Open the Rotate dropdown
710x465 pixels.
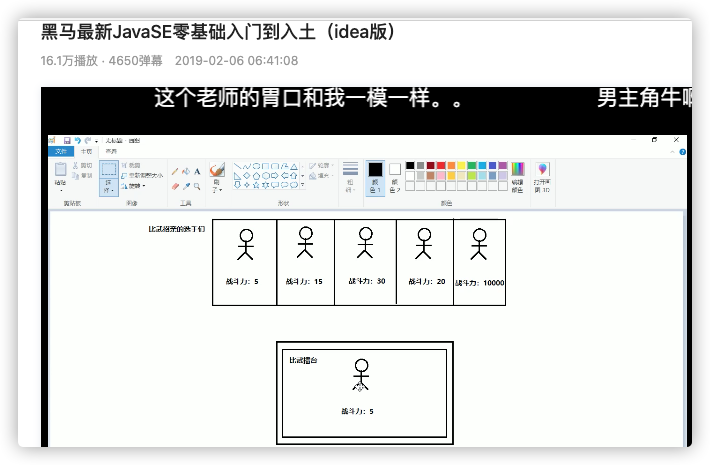click(x=144, y=186)
